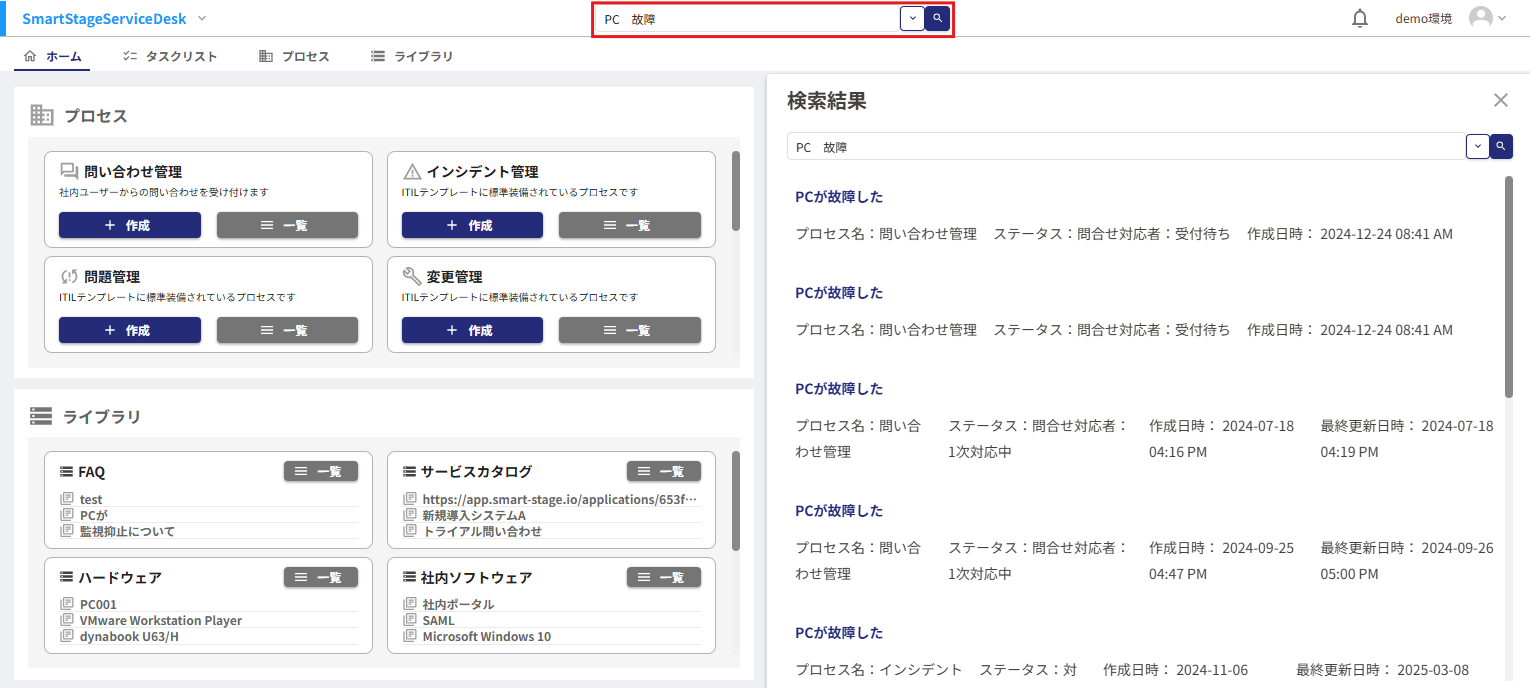
Task: Create a new インシデント管理 ticket
Action: pyautogui.click(x=472, y=225)
